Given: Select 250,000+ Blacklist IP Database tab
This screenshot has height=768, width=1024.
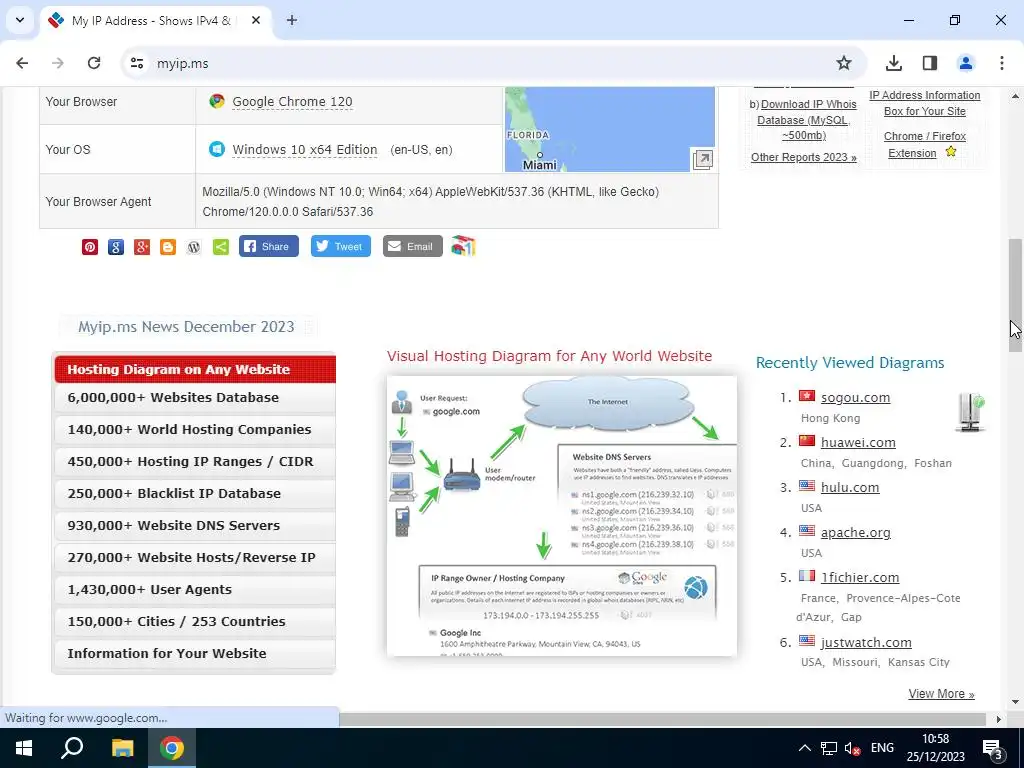Looking at the screenshot, I should coord(195,494).
